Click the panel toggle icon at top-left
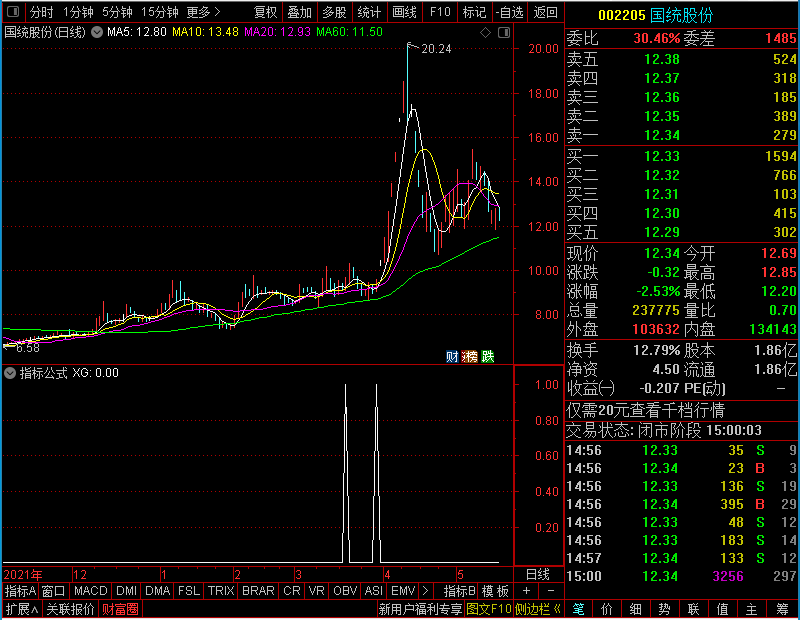Screen dimensions: 800x620 (x=13, y=11)
